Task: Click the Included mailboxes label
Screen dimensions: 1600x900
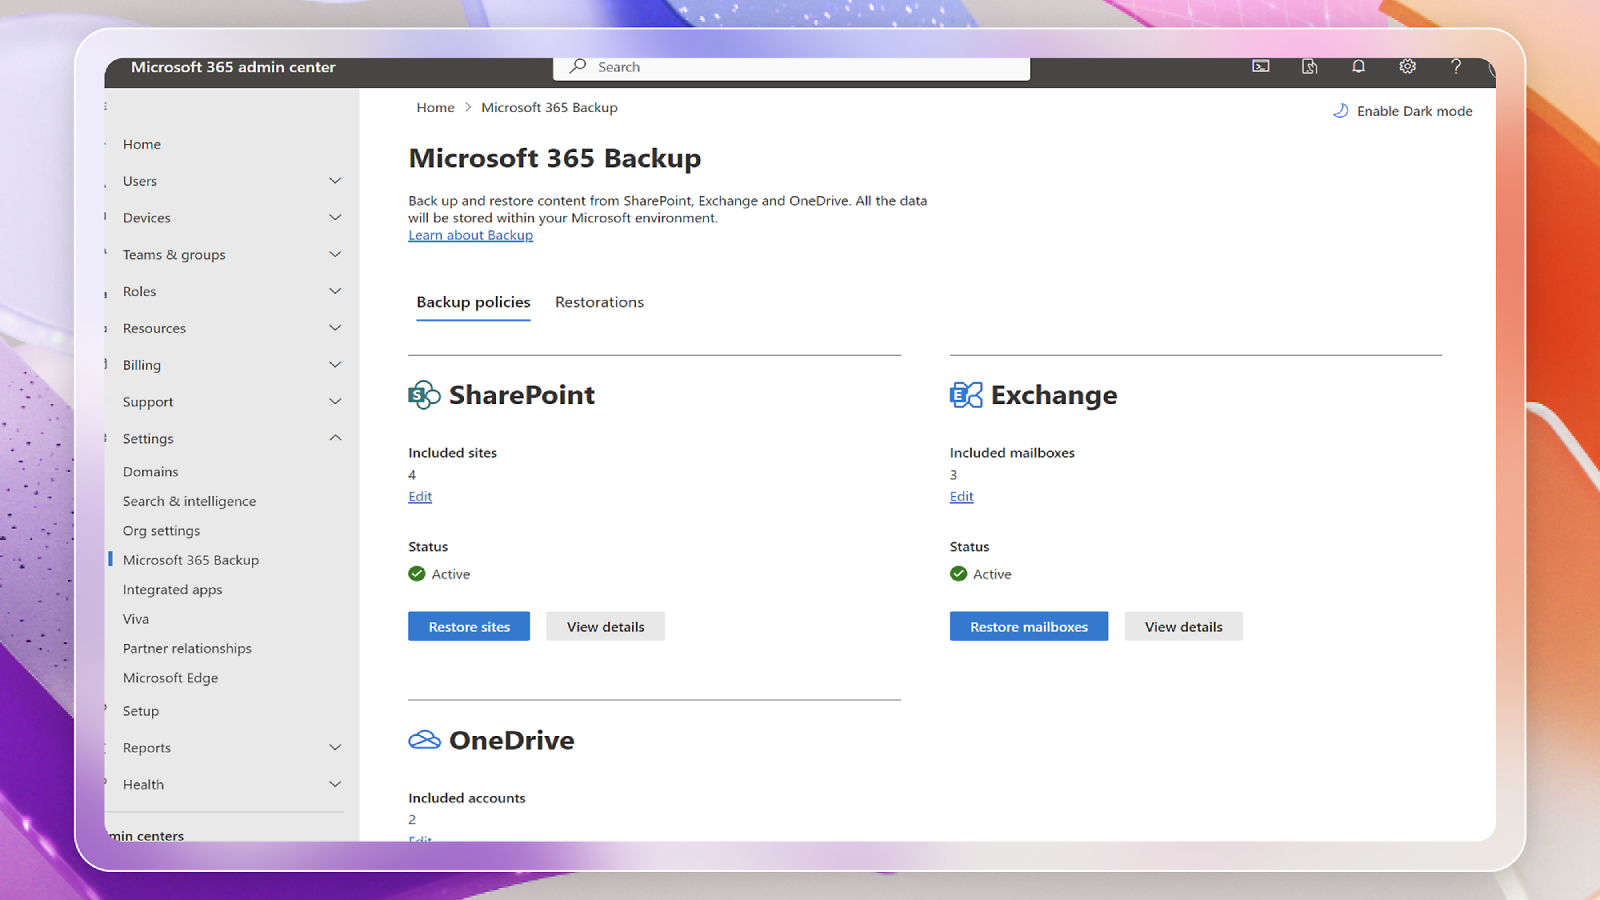Action: click(1012, 453)
